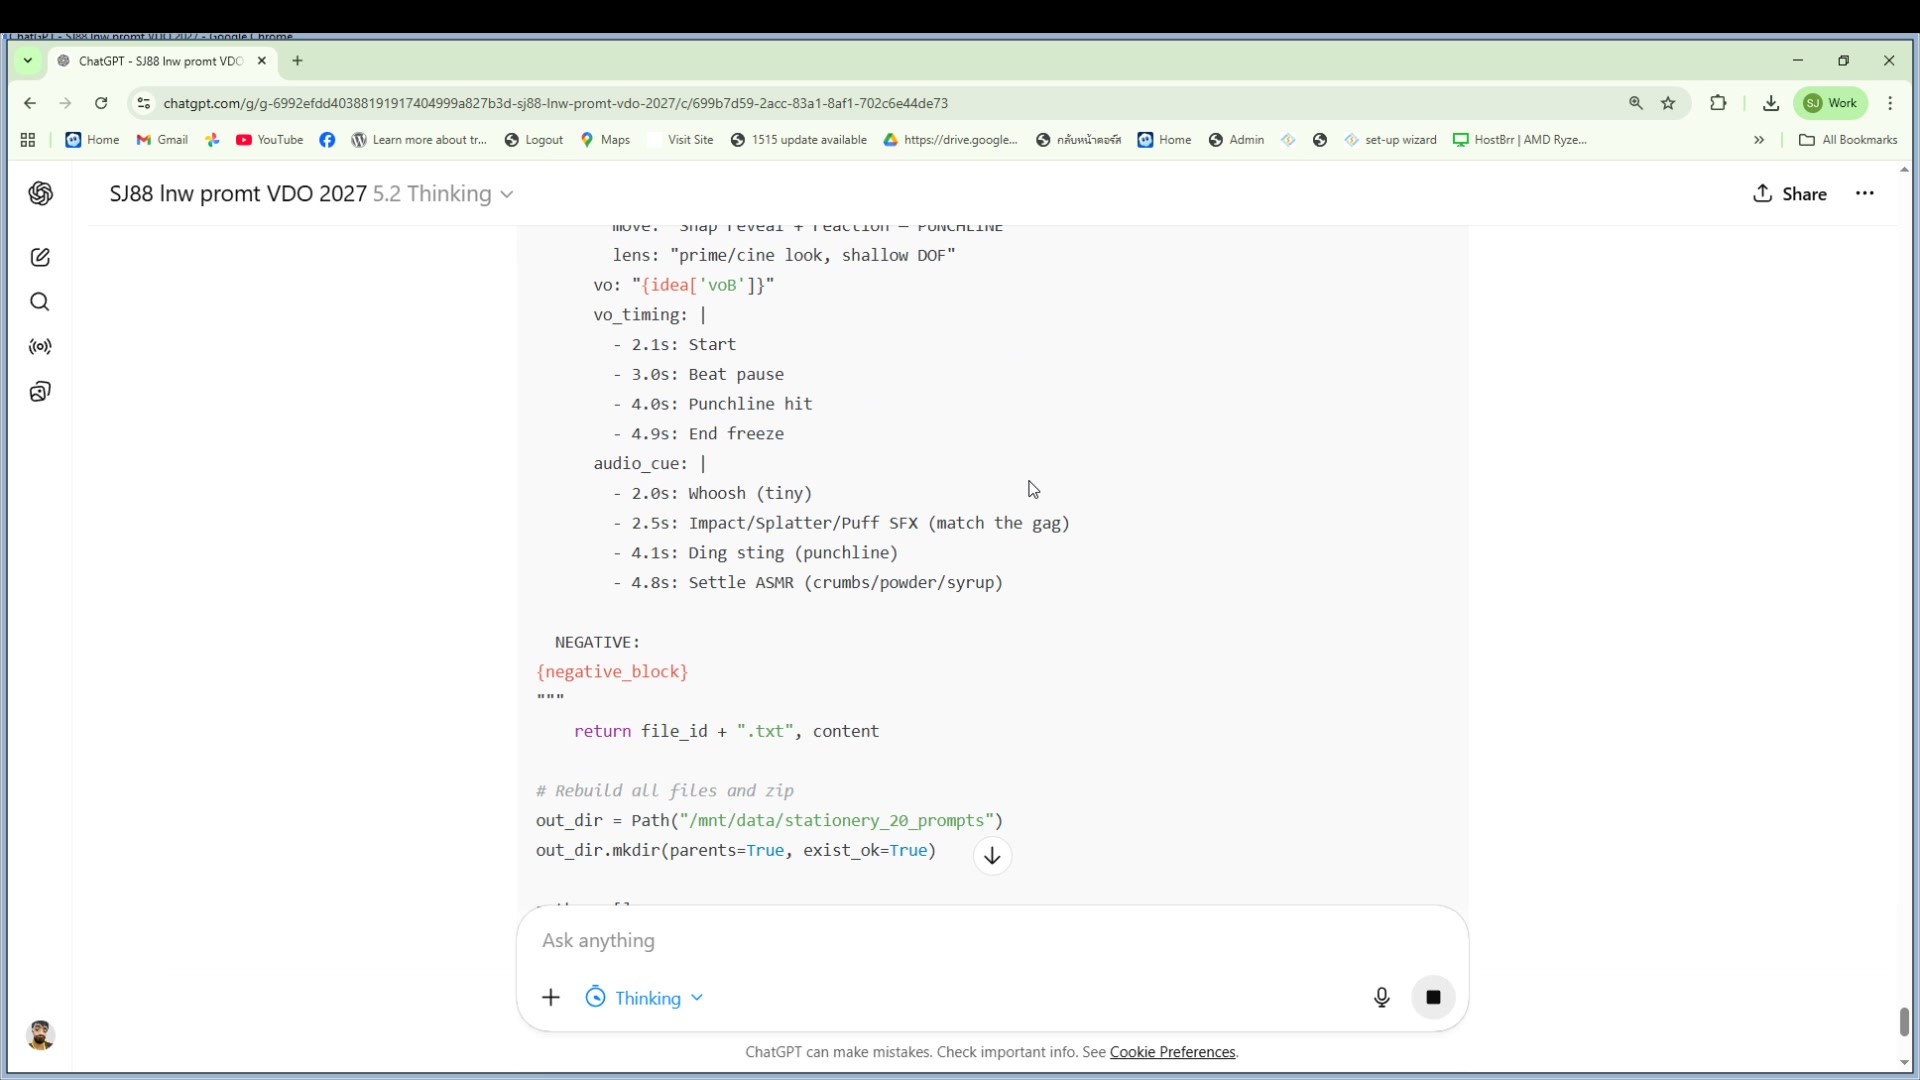
Task: Open the Thinking mode dropdown in composer
Action: point(645,998)
